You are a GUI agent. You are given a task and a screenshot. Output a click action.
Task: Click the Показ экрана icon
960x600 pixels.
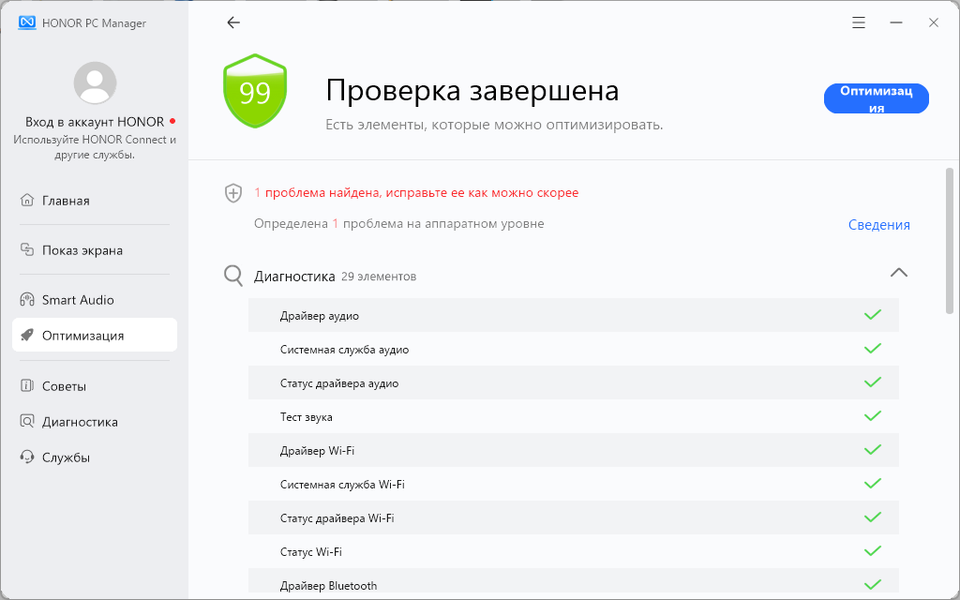point(27,250)
